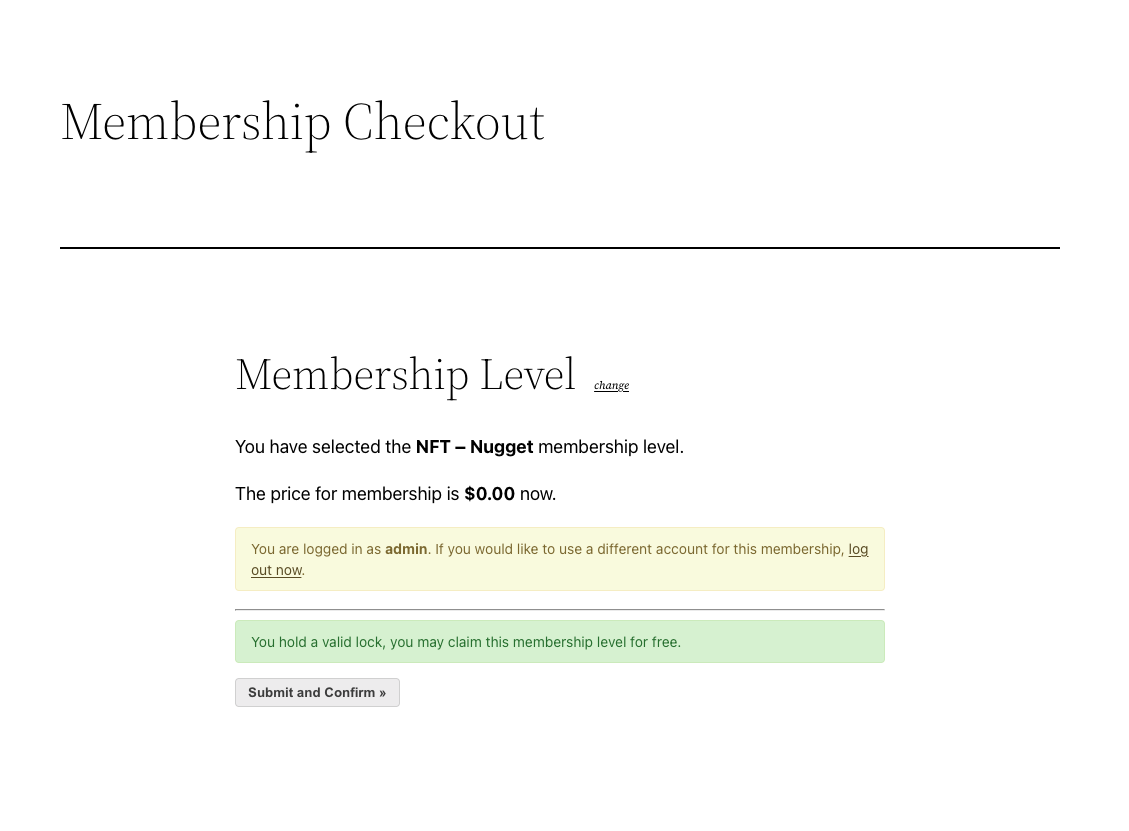Click the word "Membership" in the section heading
The image size is (1129, 831).
tap(352, 374)
